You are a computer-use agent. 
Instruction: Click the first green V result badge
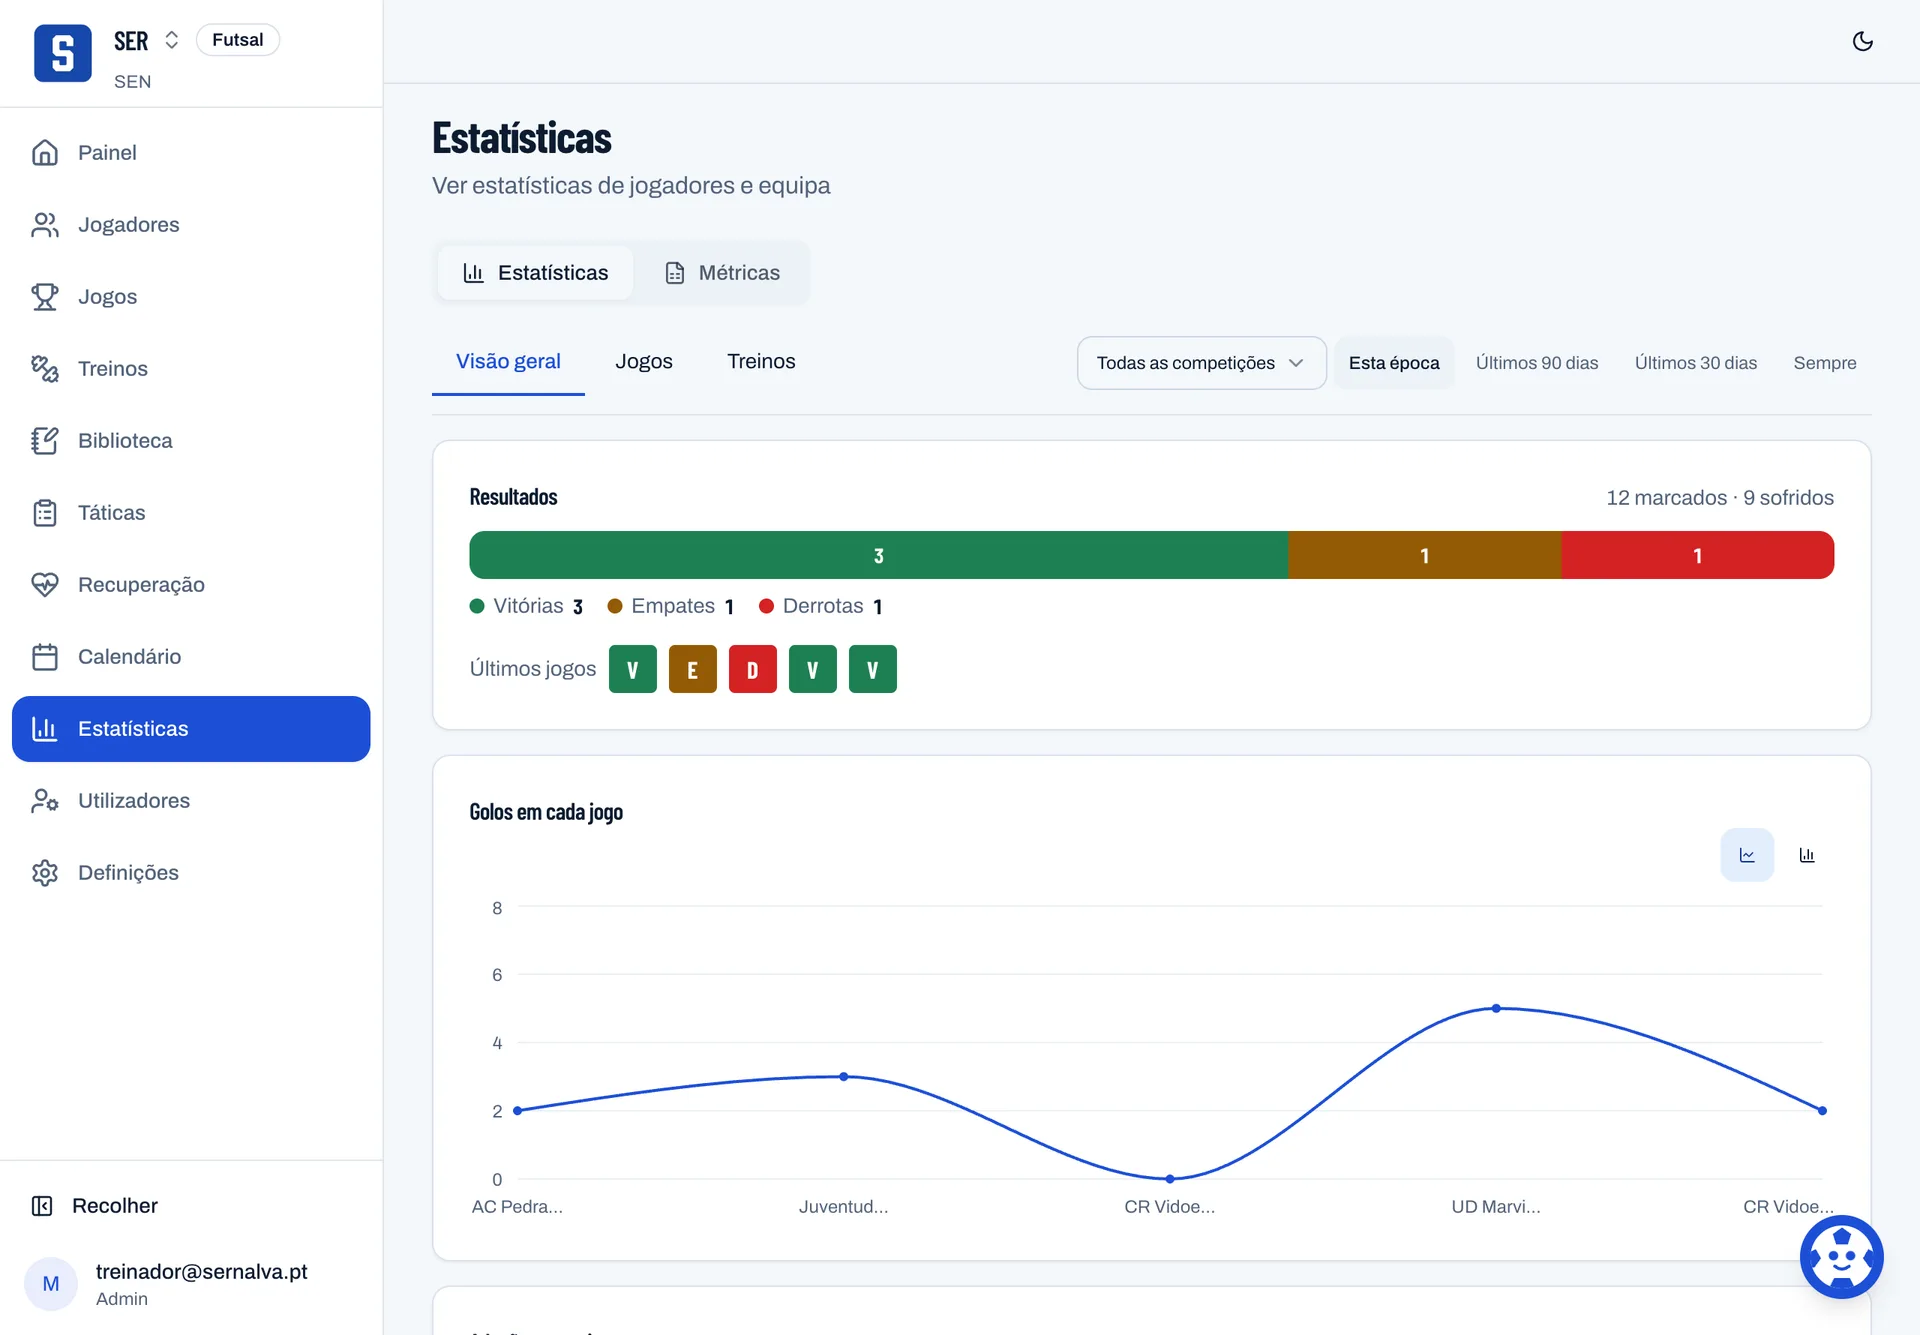pos(633,669)
